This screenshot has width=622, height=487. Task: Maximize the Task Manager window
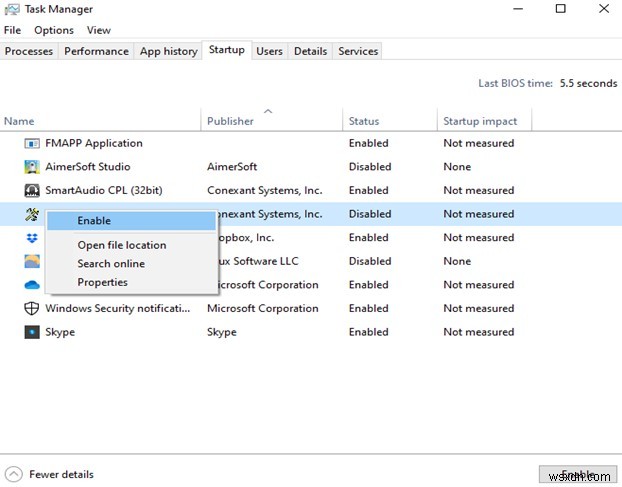click(561, 9)
